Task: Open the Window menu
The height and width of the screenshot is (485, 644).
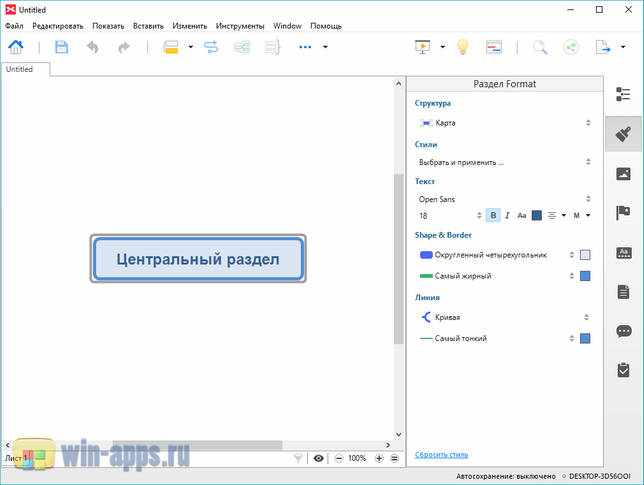Action: [x=287, y=26]
